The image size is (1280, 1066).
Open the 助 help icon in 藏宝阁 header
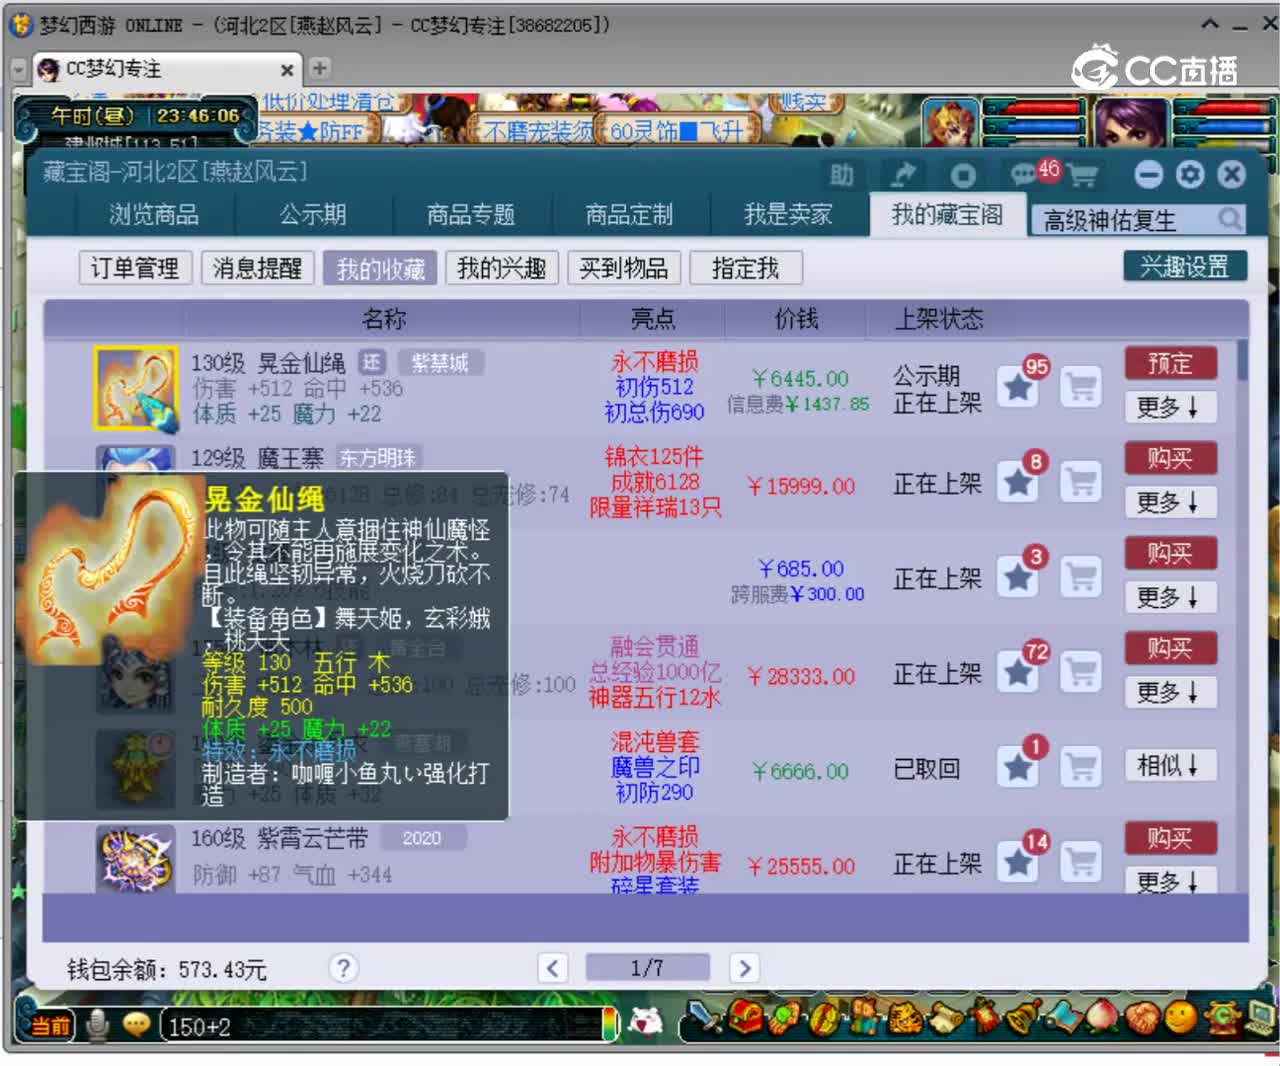click(x=842, y=175)
